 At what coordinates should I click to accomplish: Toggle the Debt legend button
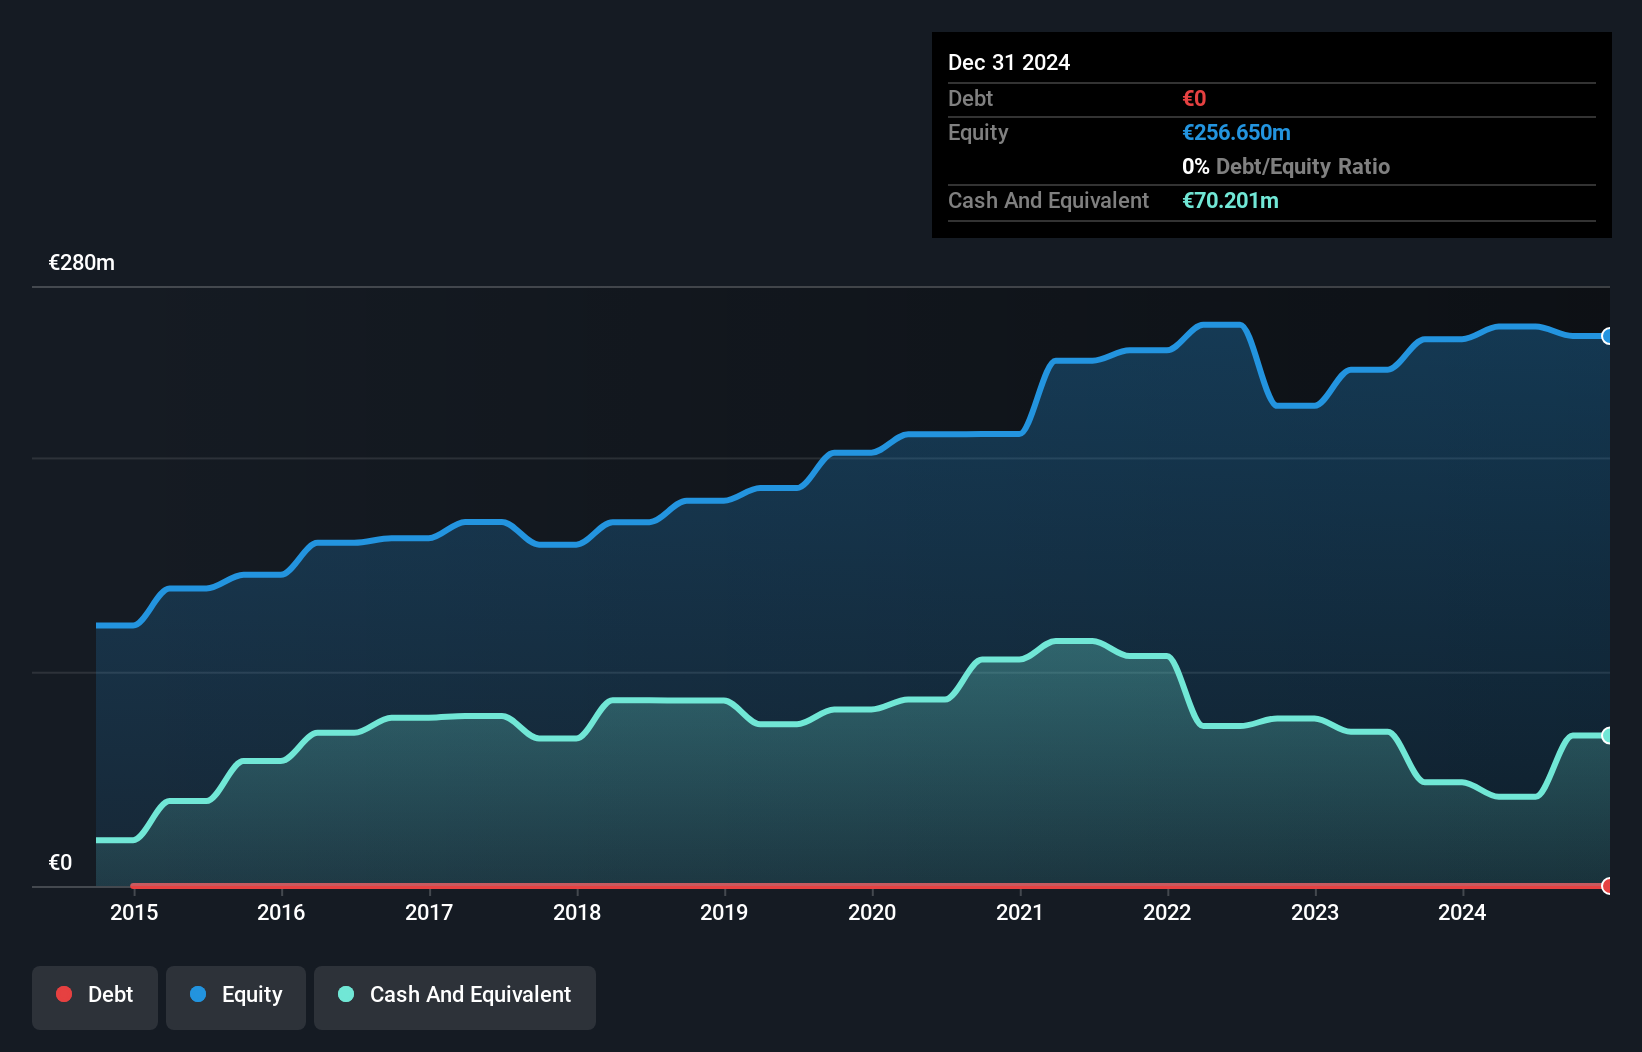(x=95, y=997)
